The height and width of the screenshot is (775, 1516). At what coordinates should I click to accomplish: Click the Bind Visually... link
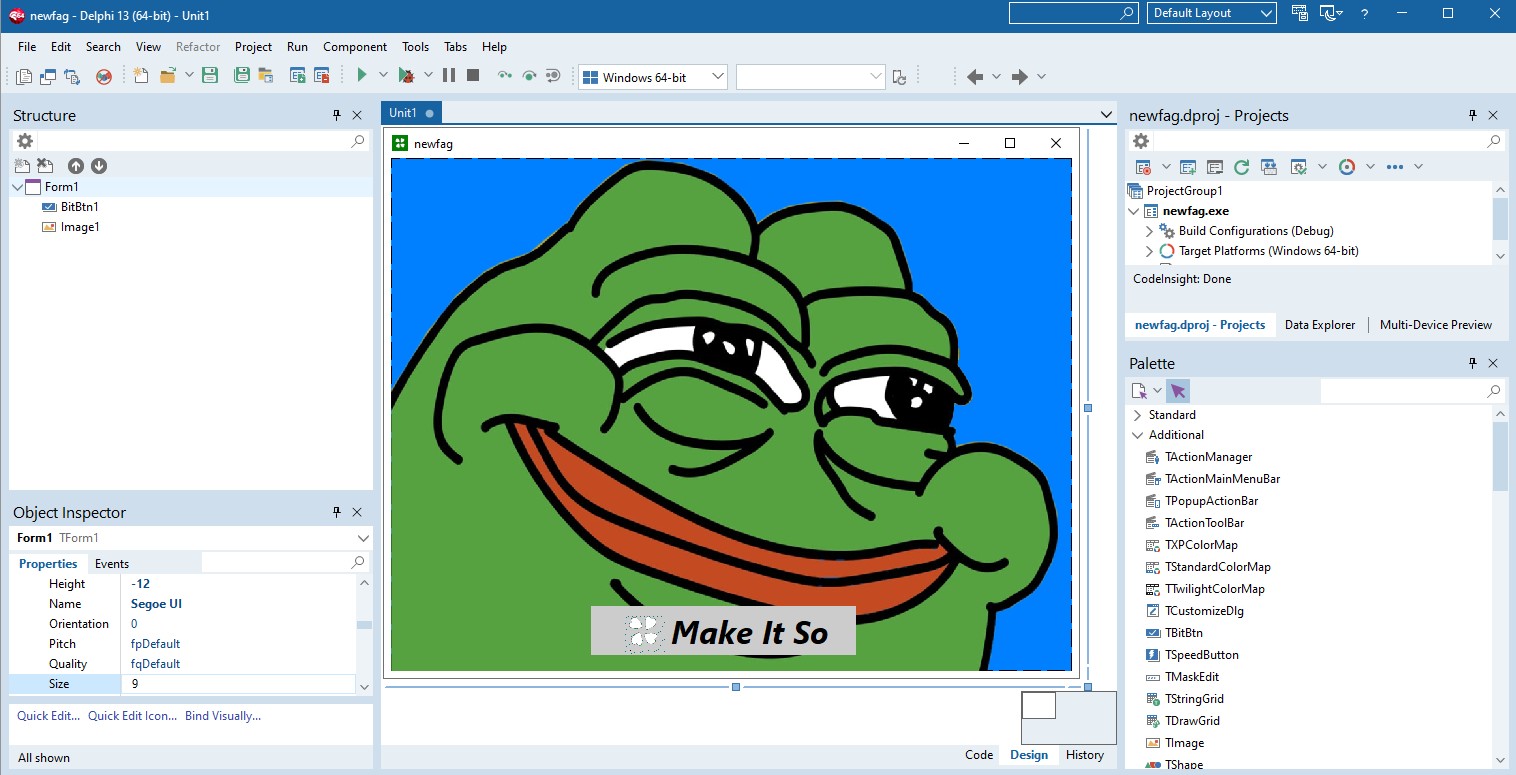pyautogui.click(x=223, y=716)
